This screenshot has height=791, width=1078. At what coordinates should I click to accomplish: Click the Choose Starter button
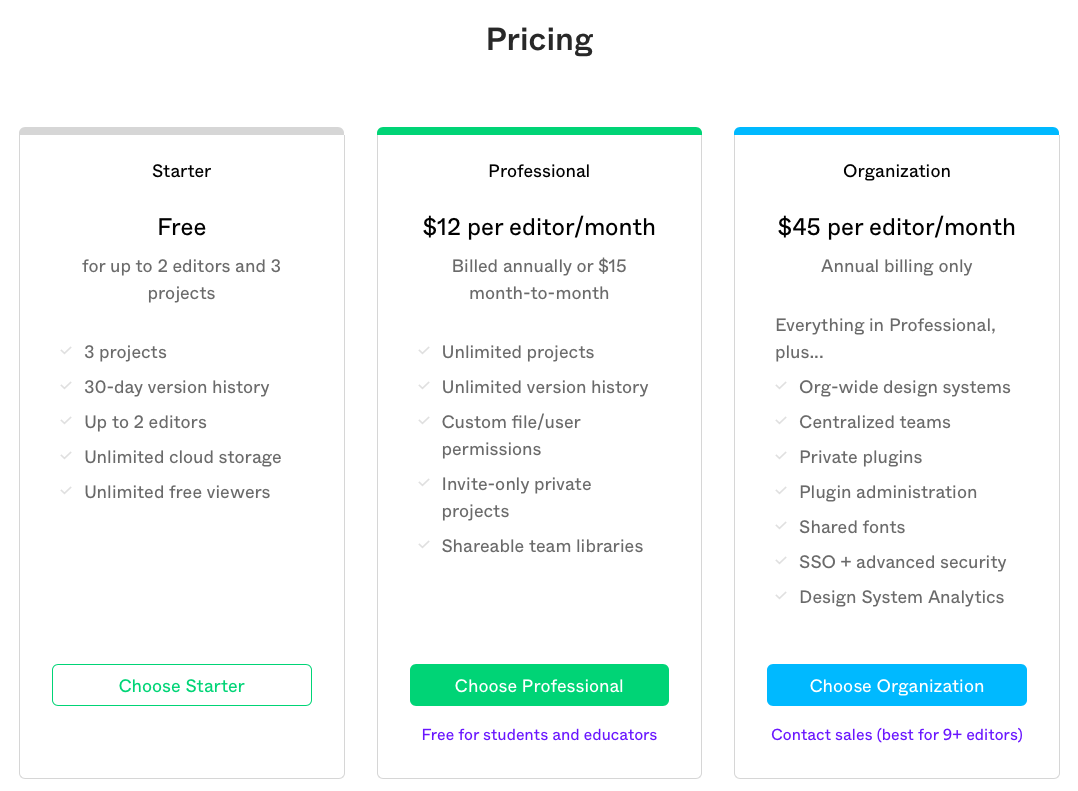[182, 684]
